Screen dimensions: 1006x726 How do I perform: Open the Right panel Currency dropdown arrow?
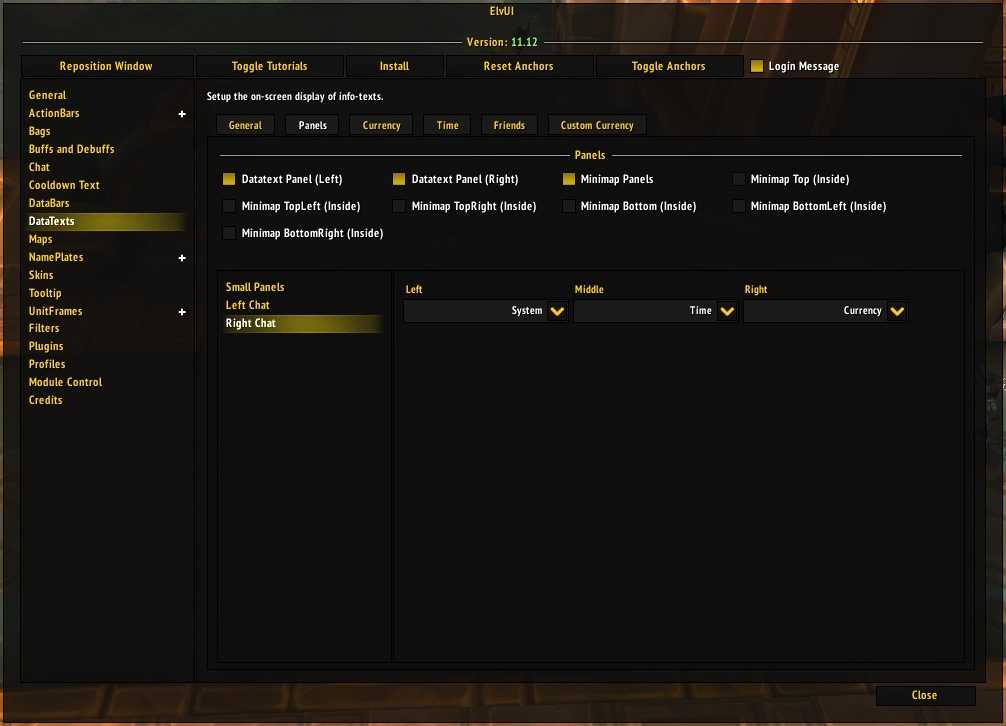click(897, 311)
